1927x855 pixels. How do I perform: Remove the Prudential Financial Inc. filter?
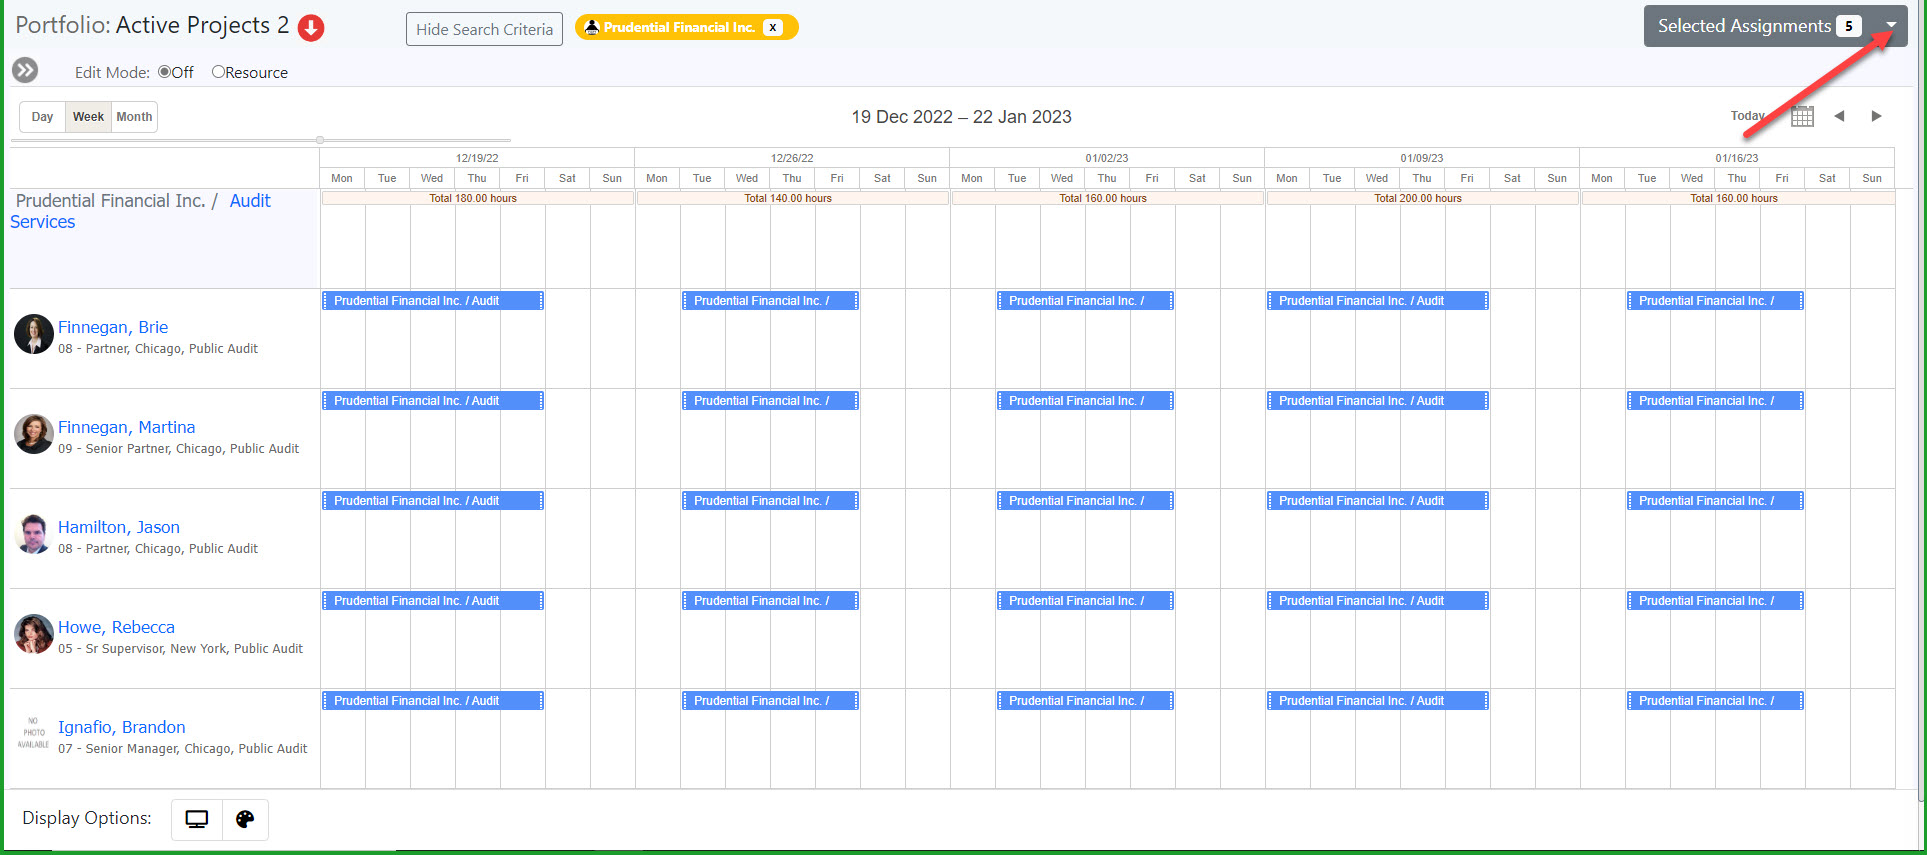tap(772, 28)
